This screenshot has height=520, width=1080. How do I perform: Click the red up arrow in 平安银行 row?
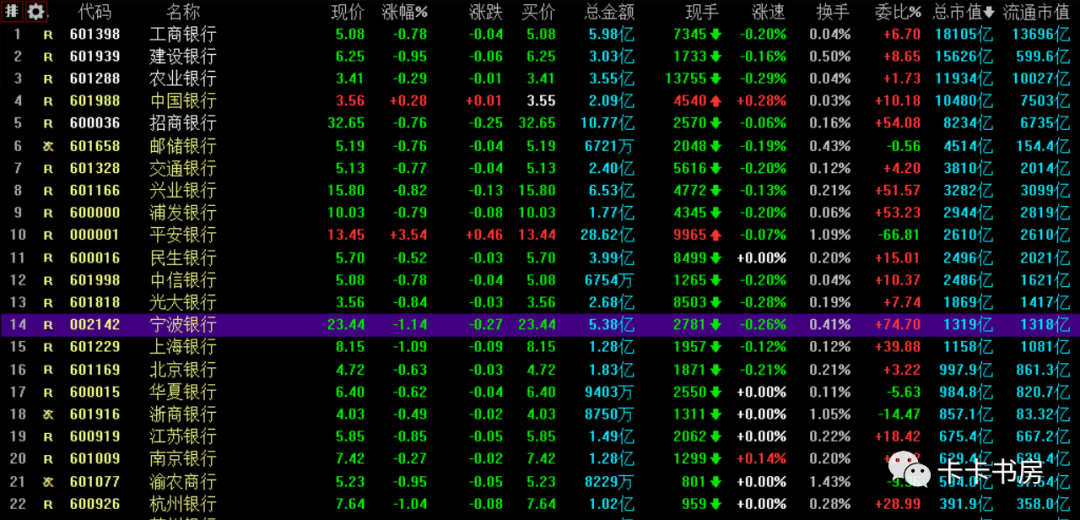pyautogui.click(x=716, y=235)
